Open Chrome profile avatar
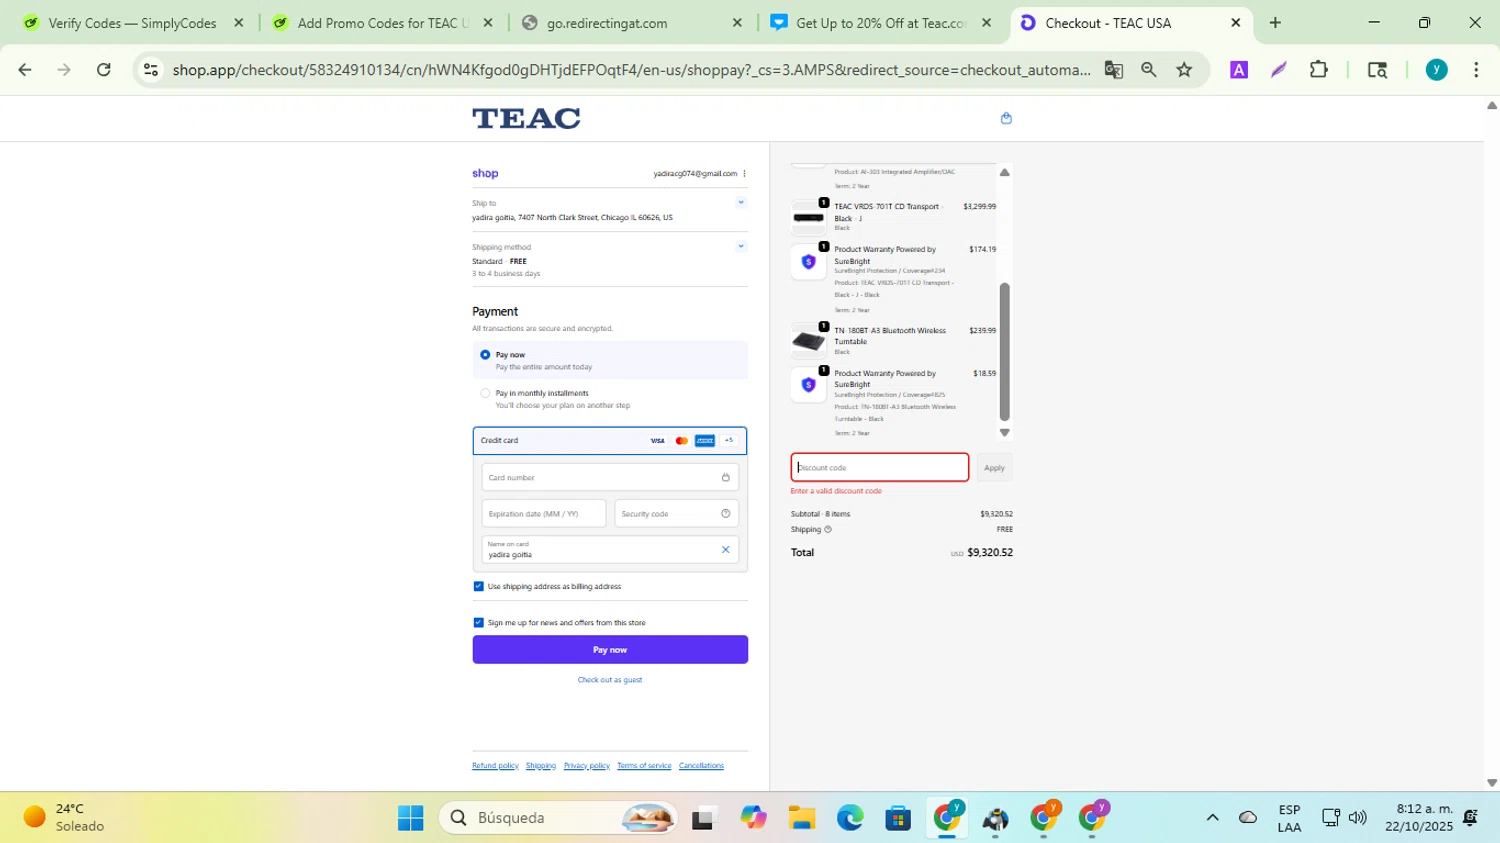 (x=1437, y=70)
